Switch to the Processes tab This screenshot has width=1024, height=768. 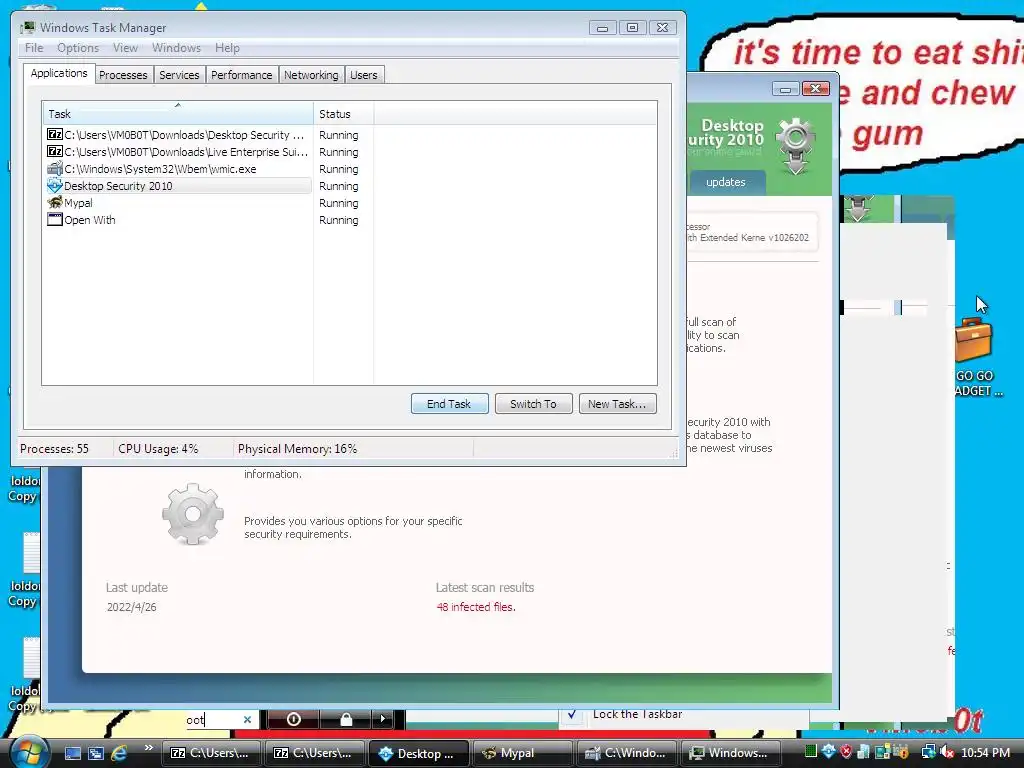tap(123, 75)
